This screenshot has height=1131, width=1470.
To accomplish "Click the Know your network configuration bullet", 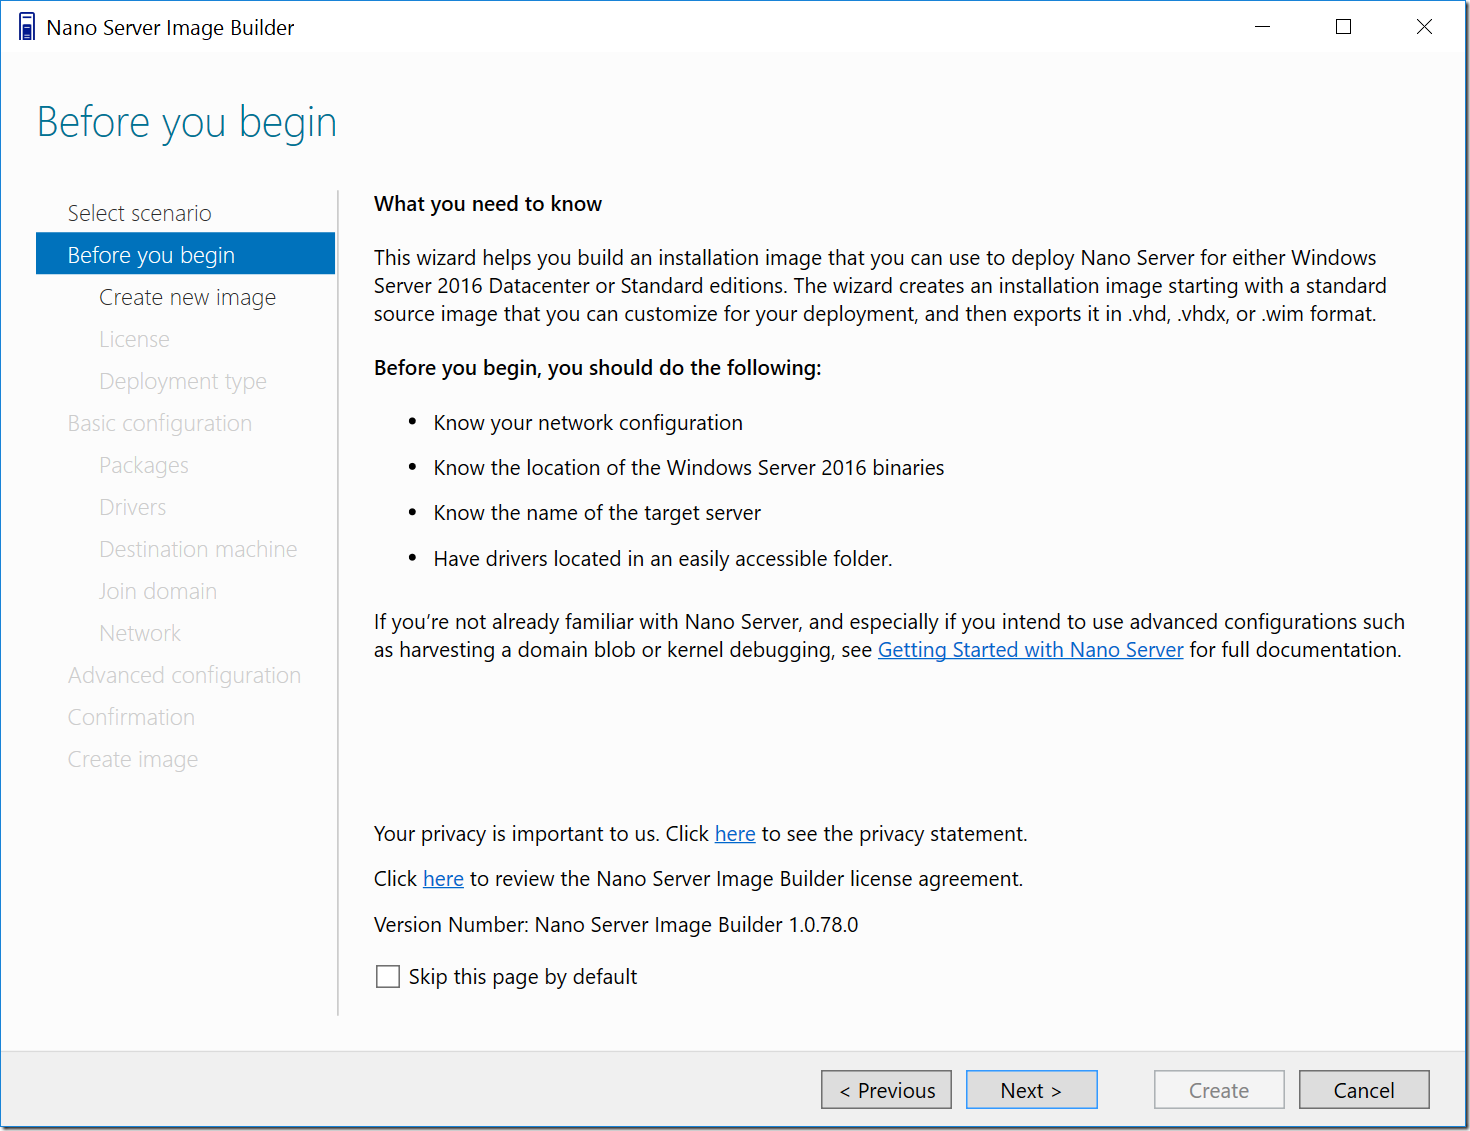I will pyautogui.click(x=588, y=423).
